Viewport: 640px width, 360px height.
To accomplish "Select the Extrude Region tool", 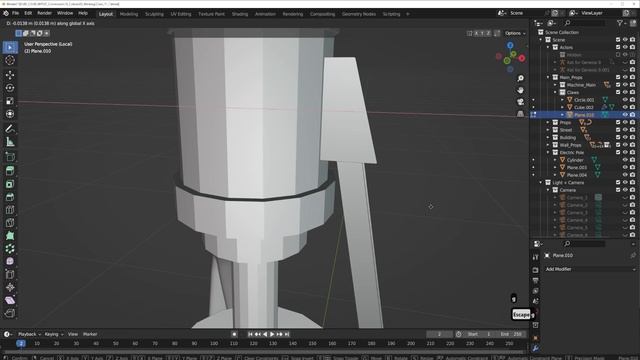I will pos(10,171).
